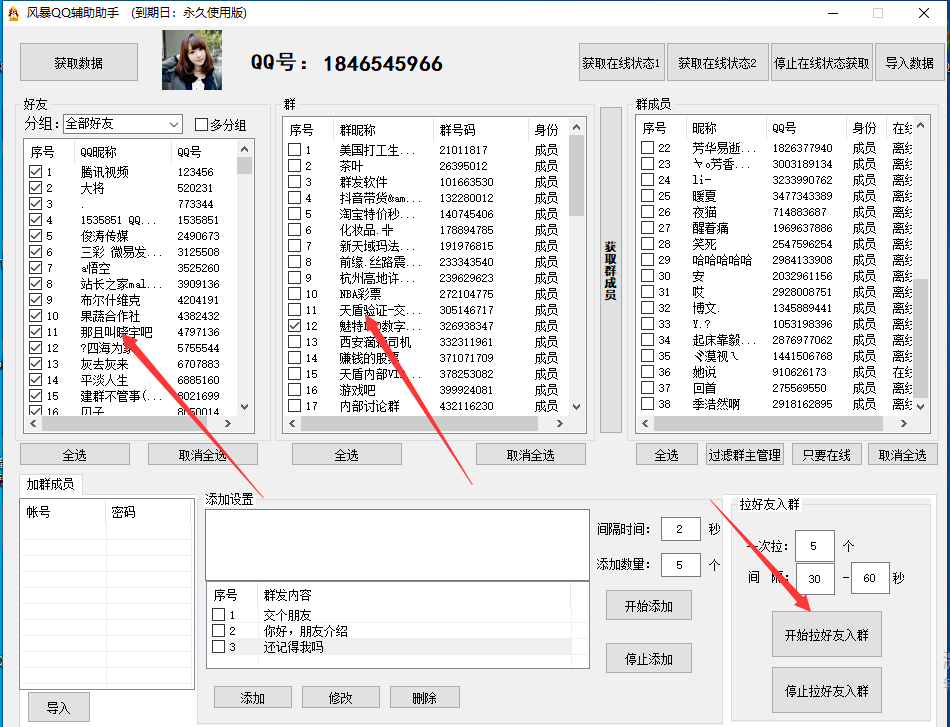Click the 删除 button
This screenshot has width=950, height=727.
[x=425, y=697]
